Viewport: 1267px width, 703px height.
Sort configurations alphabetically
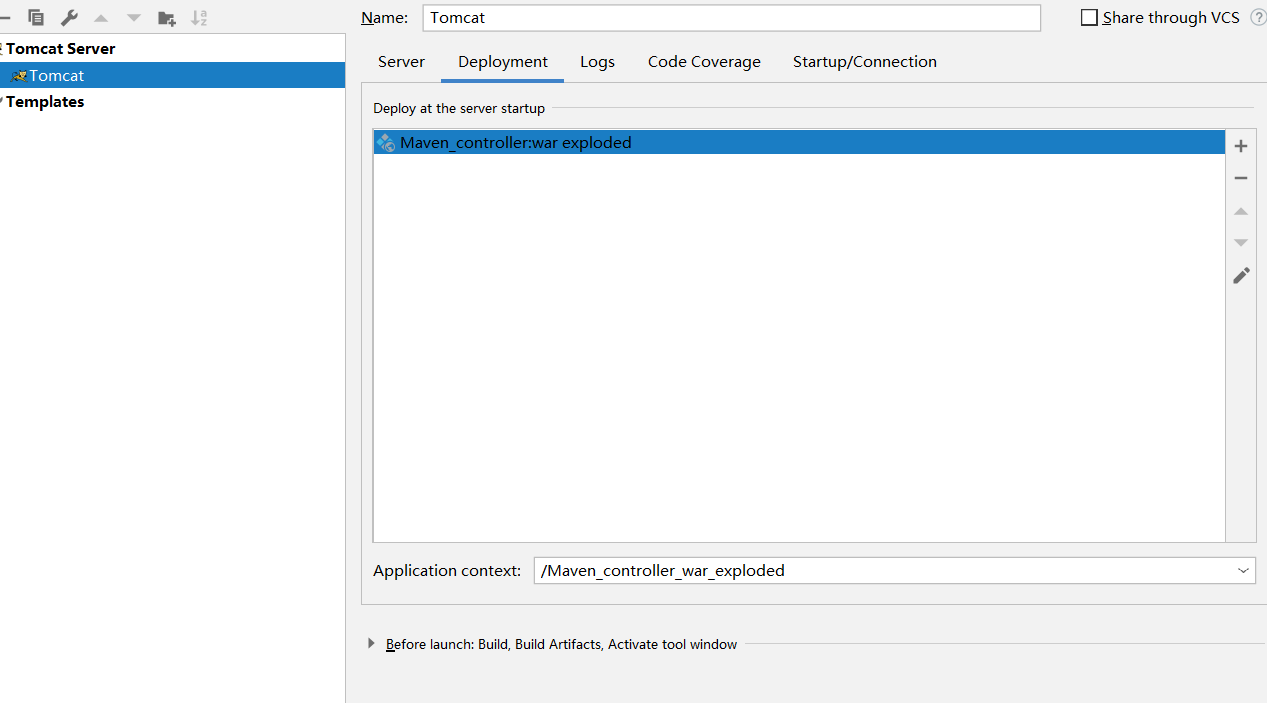click(199, 17)
